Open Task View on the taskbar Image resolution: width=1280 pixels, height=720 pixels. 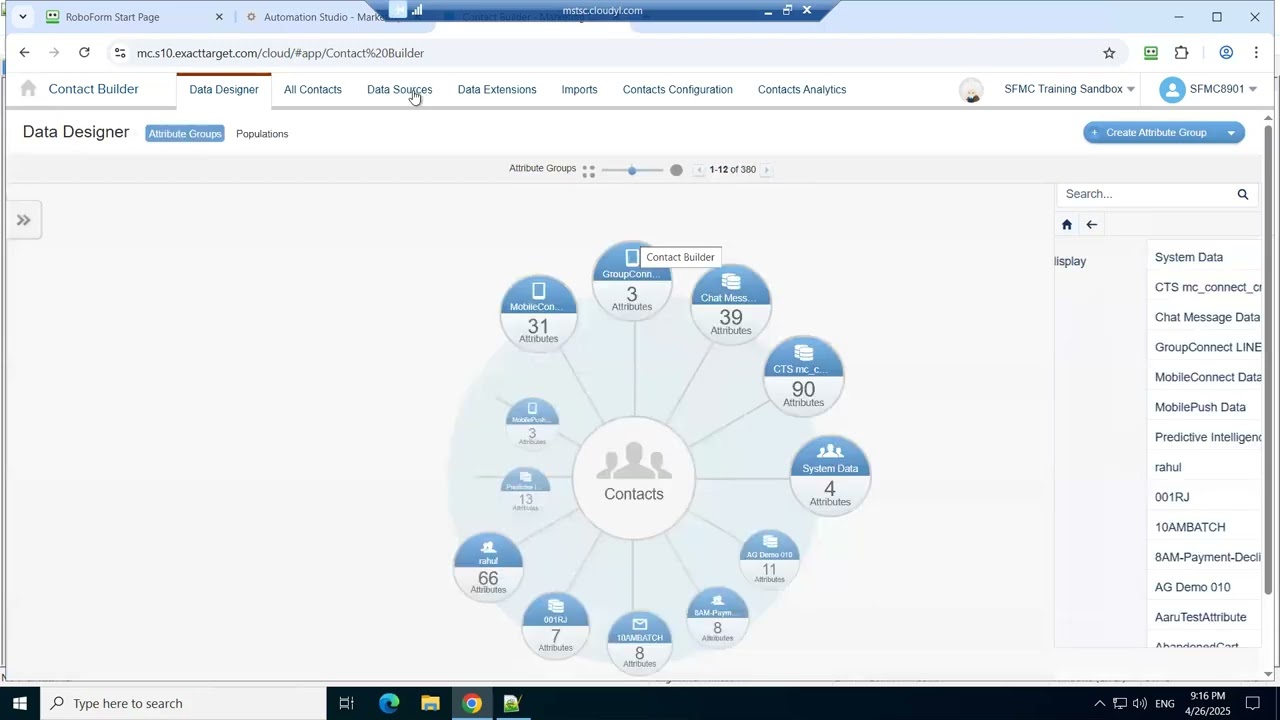tap(347, 703)
